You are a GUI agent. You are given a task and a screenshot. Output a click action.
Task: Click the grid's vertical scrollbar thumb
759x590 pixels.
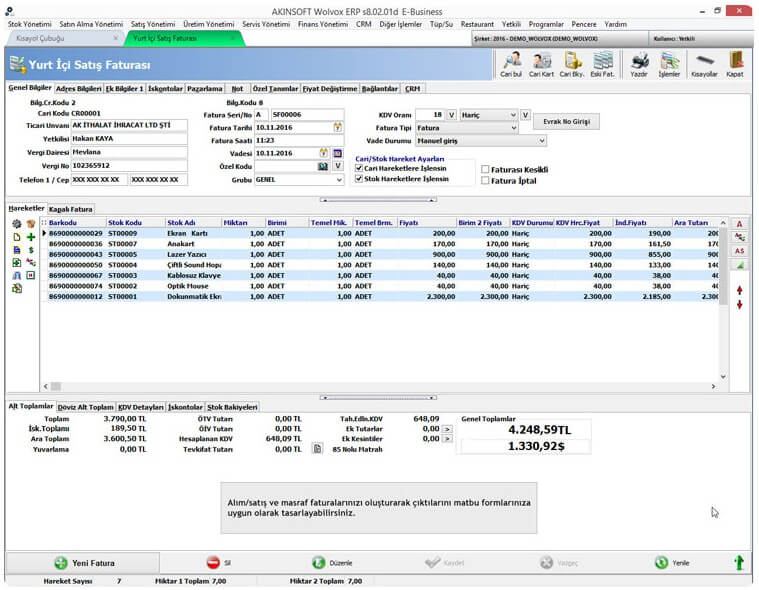[723, 267]
